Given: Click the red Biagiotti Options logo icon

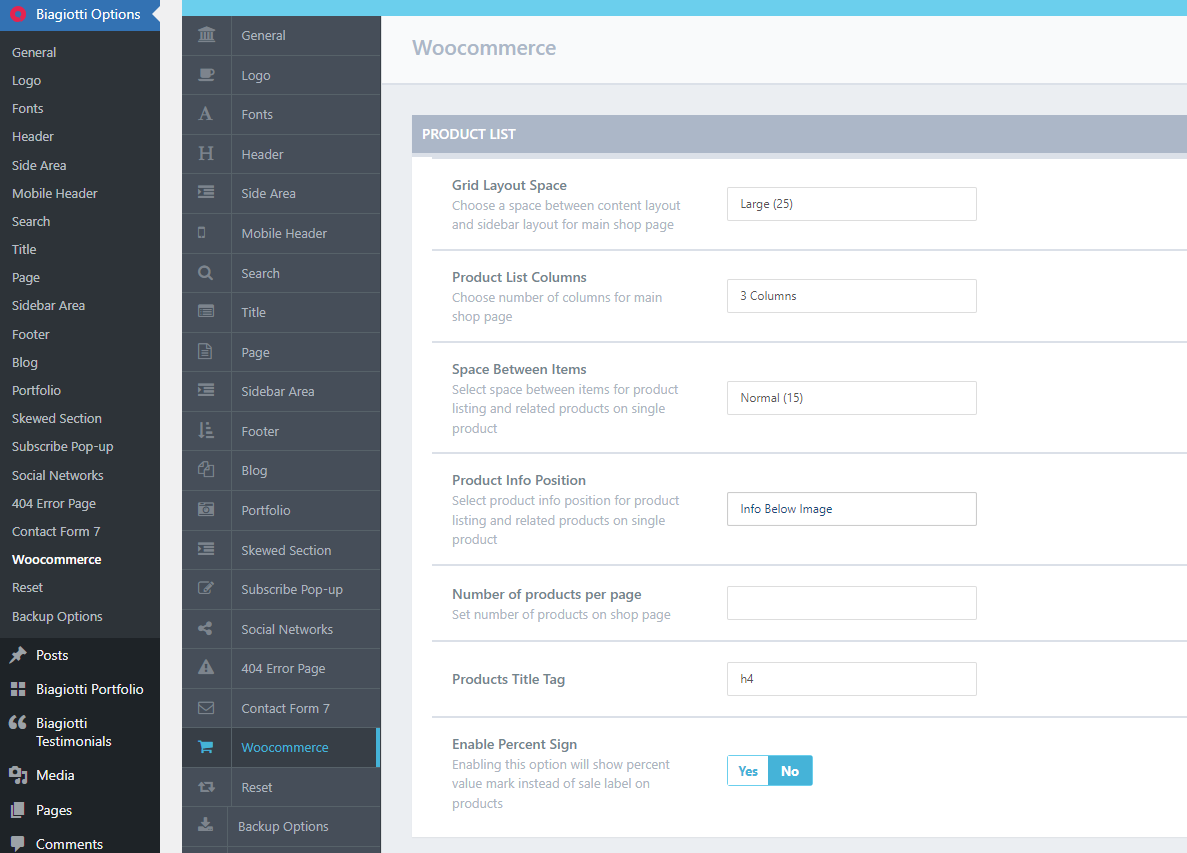Looking at the screenshot, I should pyautogui.click(x=18, y=14).
